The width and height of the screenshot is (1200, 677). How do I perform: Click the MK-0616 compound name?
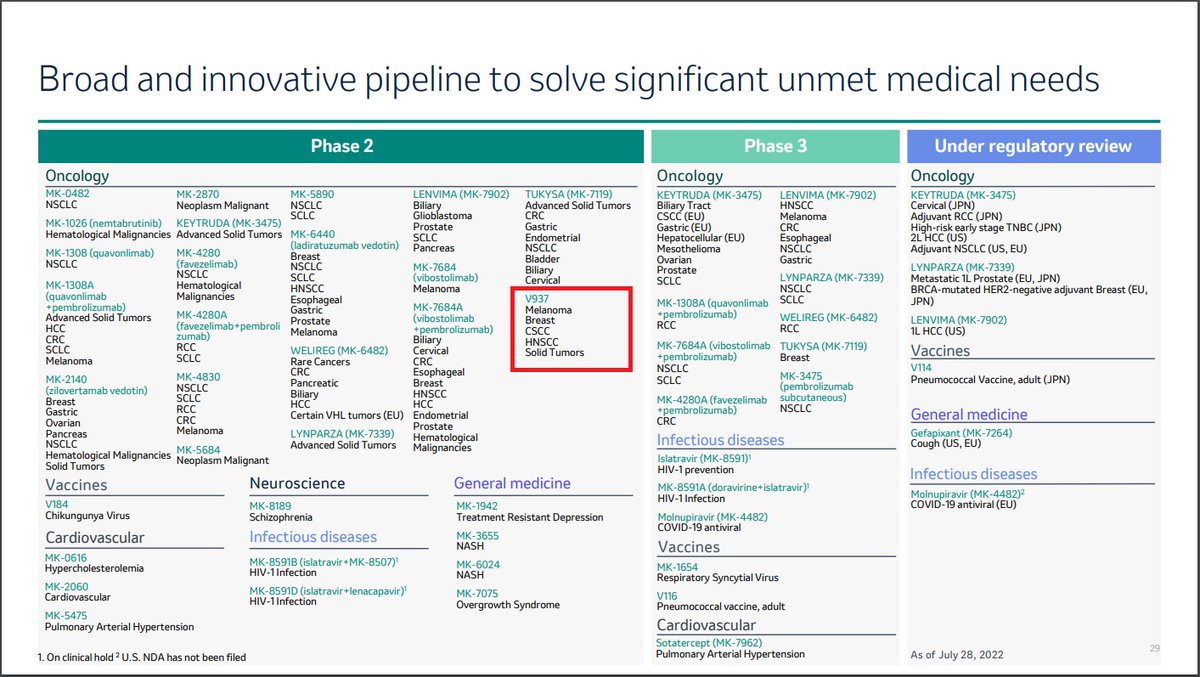coord(66,557)
